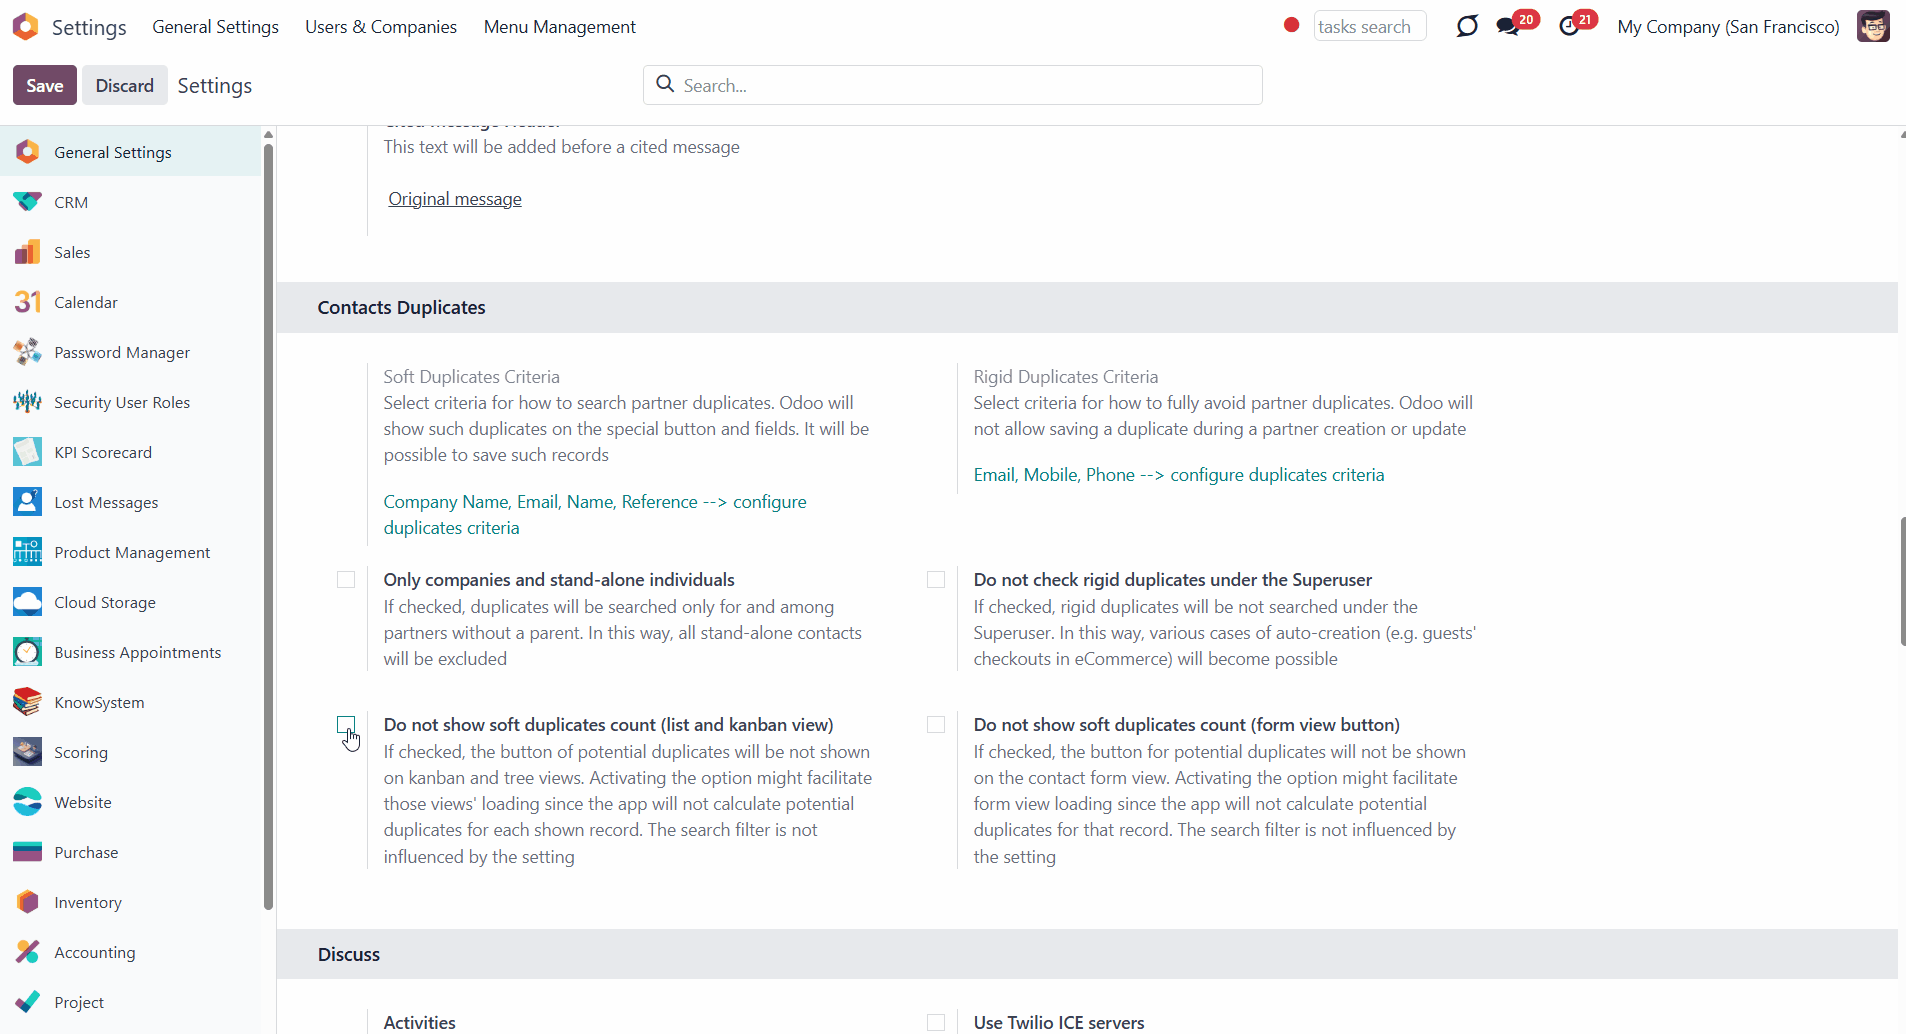The image size is (1906, 1034).
Task: Focus the settings Search field
Action: point(952,85)
